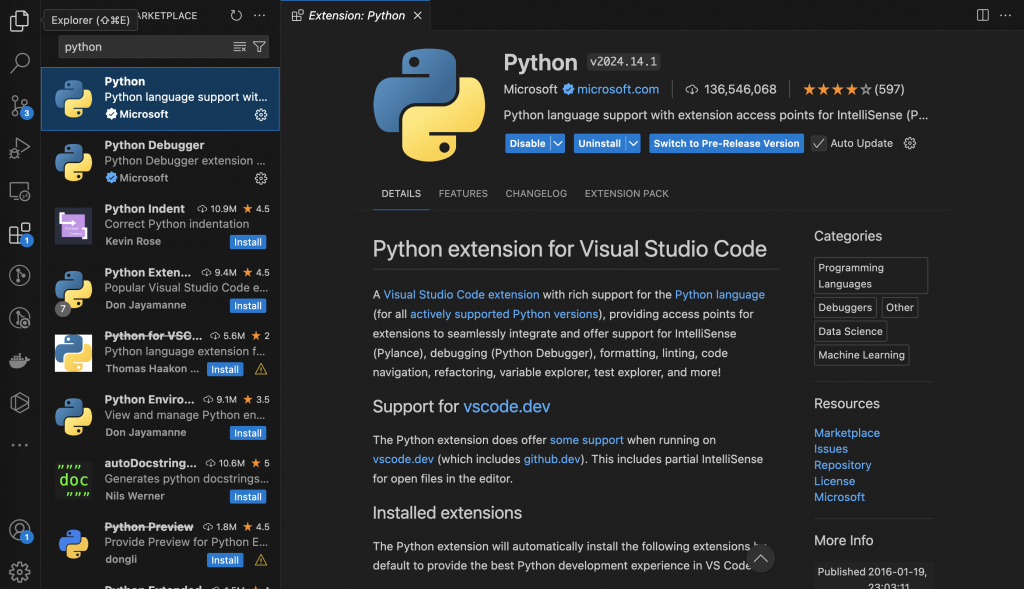This screenshot has width=1024, height=589.
Task: Open the Repository link under Resources
Action: (x=842, y=465)
